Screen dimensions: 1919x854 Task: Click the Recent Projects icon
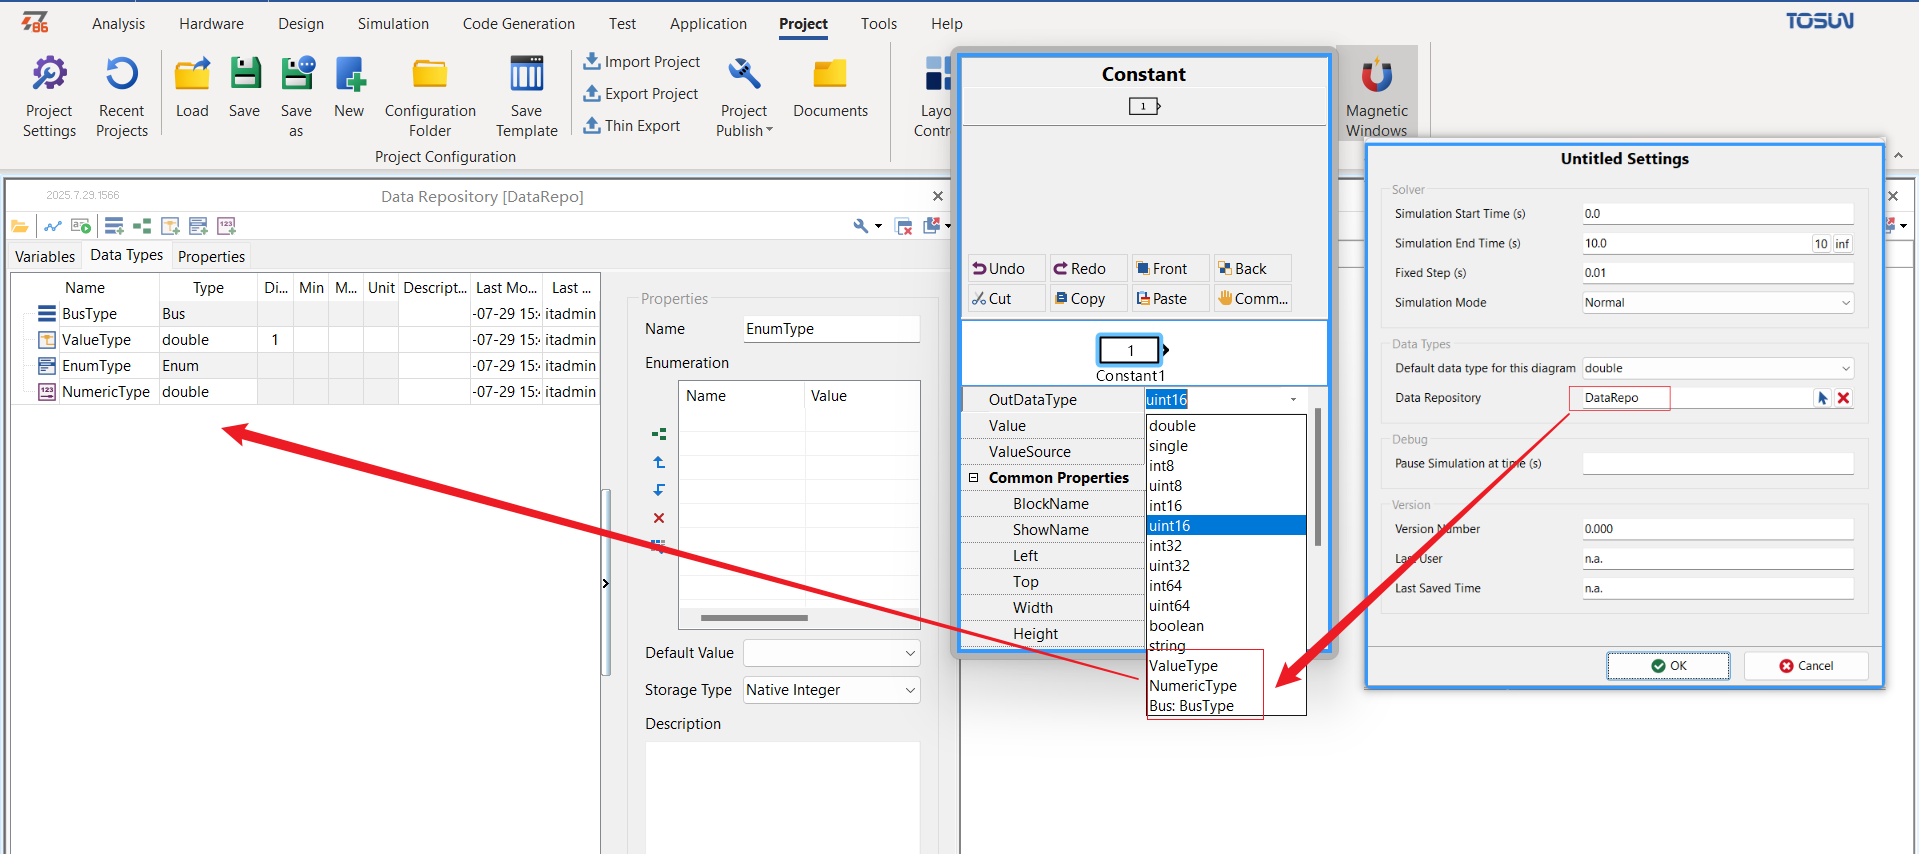(122, 74)
